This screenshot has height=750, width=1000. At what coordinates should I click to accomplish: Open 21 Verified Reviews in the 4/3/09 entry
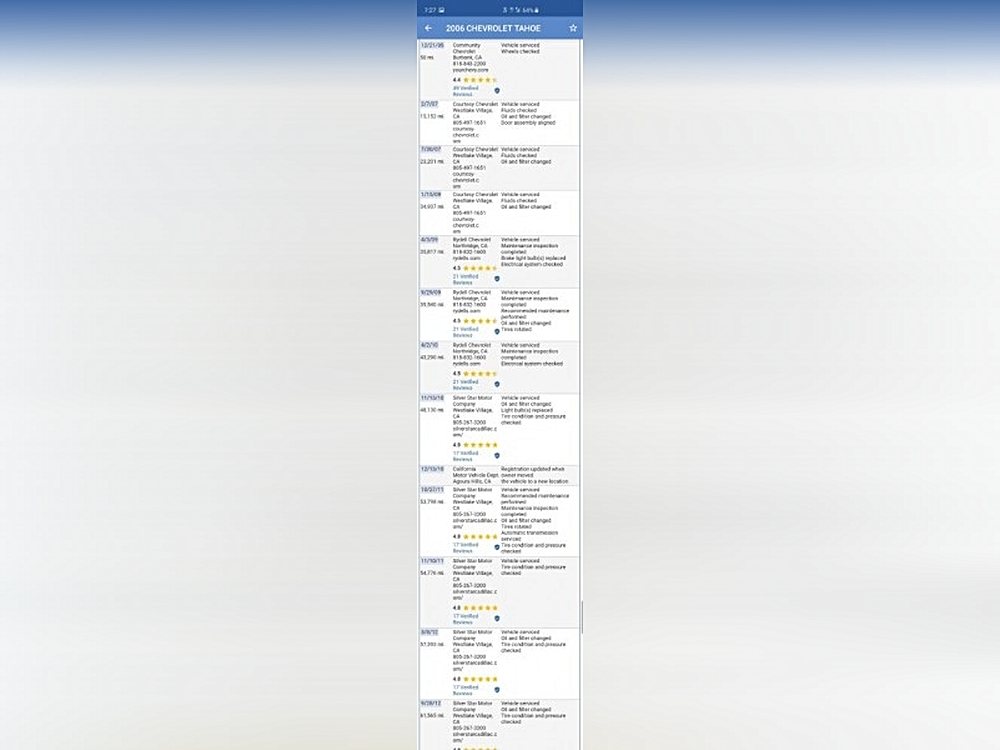point(465,279)
